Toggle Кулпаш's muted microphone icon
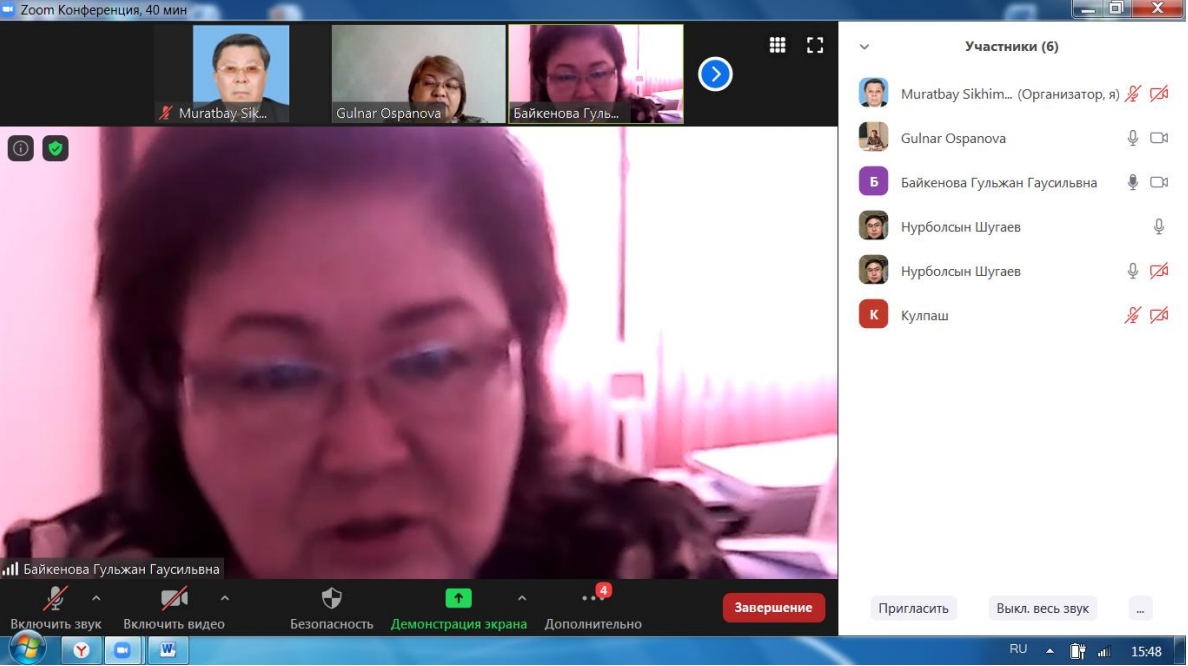This screenshot has height=666, width=1188. 1132,316
